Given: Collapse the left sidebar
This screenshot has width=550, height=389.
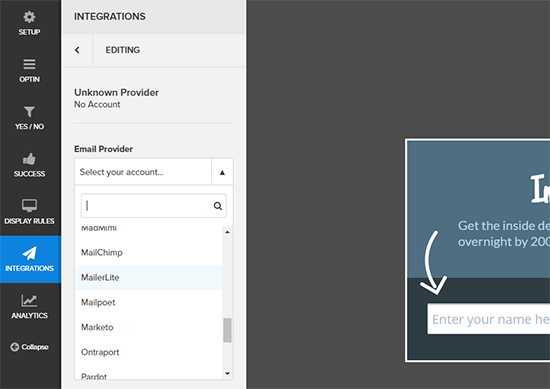Looking at the screenshot, I should pos(29,347).
